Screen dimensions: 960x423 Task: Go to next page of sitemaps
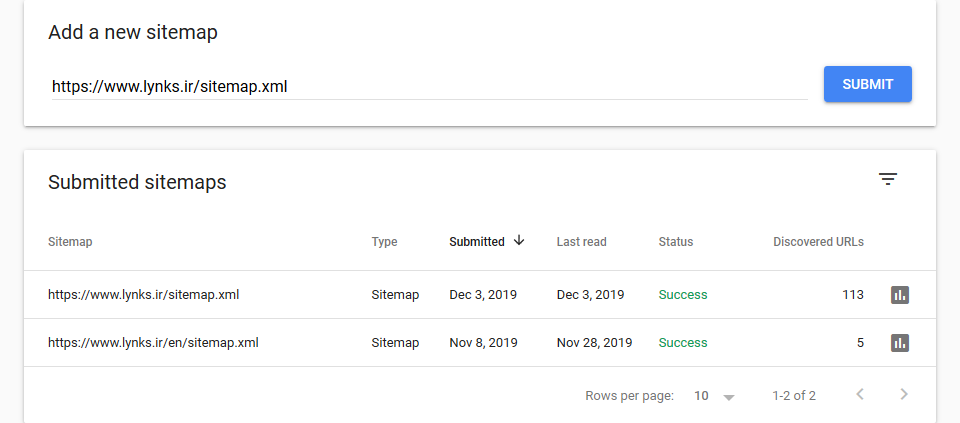904,394
